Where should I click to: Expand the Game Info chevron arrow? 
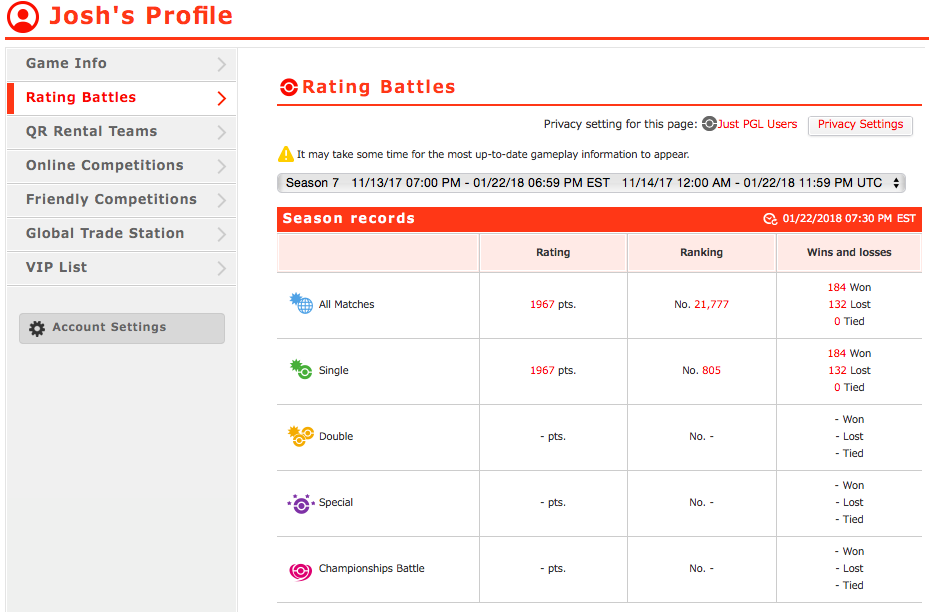click(x=222, y=64)
